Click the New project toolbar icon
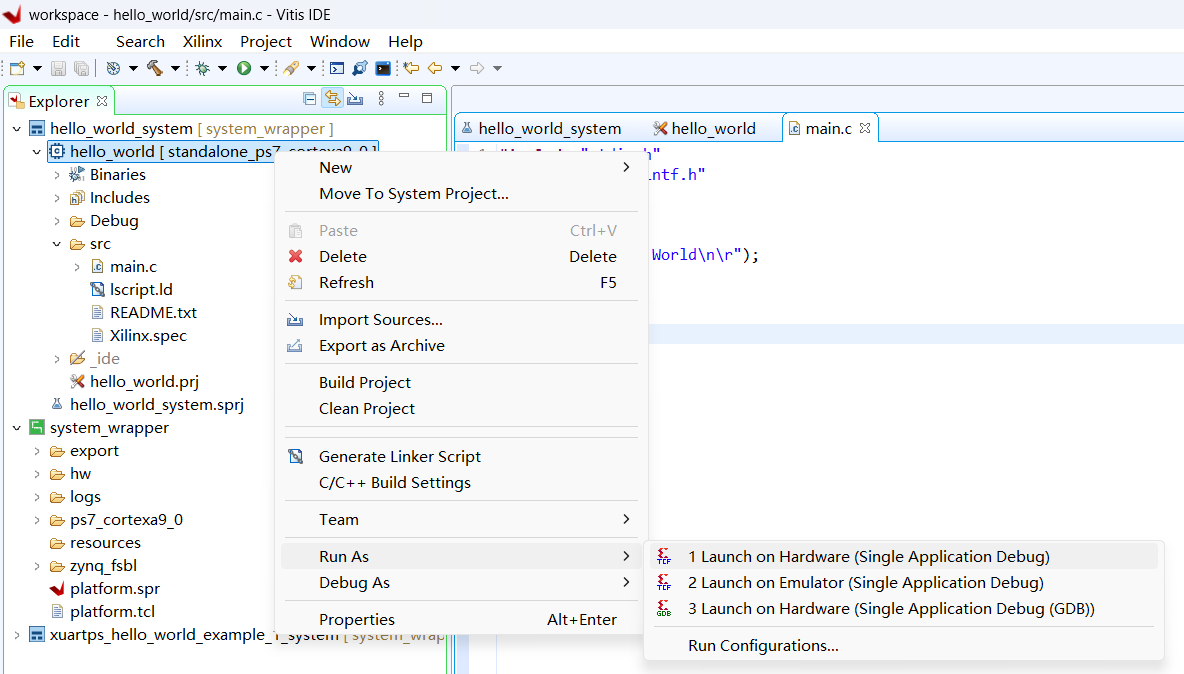 [x=17, y=69]
